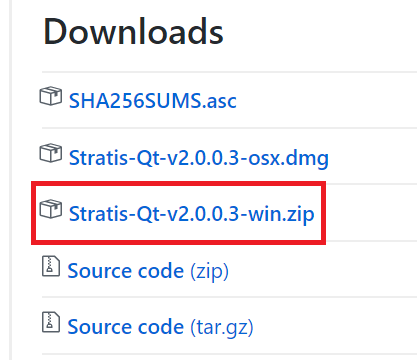417x360 pixels.
Task: Click the (tar.gz) text after Source code
Action: [x=222, y=328]
